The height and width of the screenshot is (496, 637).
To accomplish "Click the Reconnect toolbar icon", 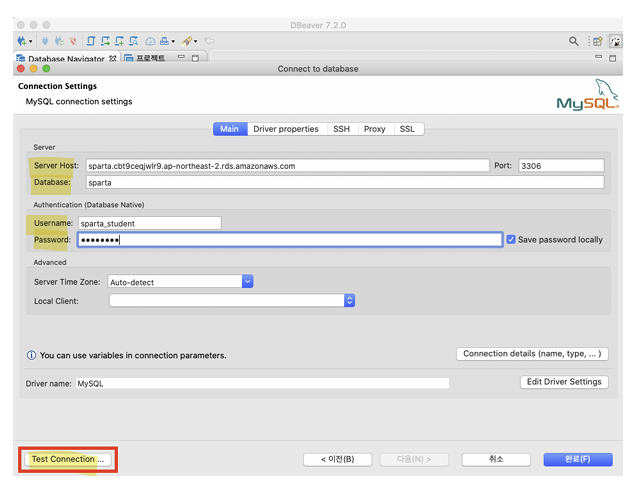I will 59,41.
